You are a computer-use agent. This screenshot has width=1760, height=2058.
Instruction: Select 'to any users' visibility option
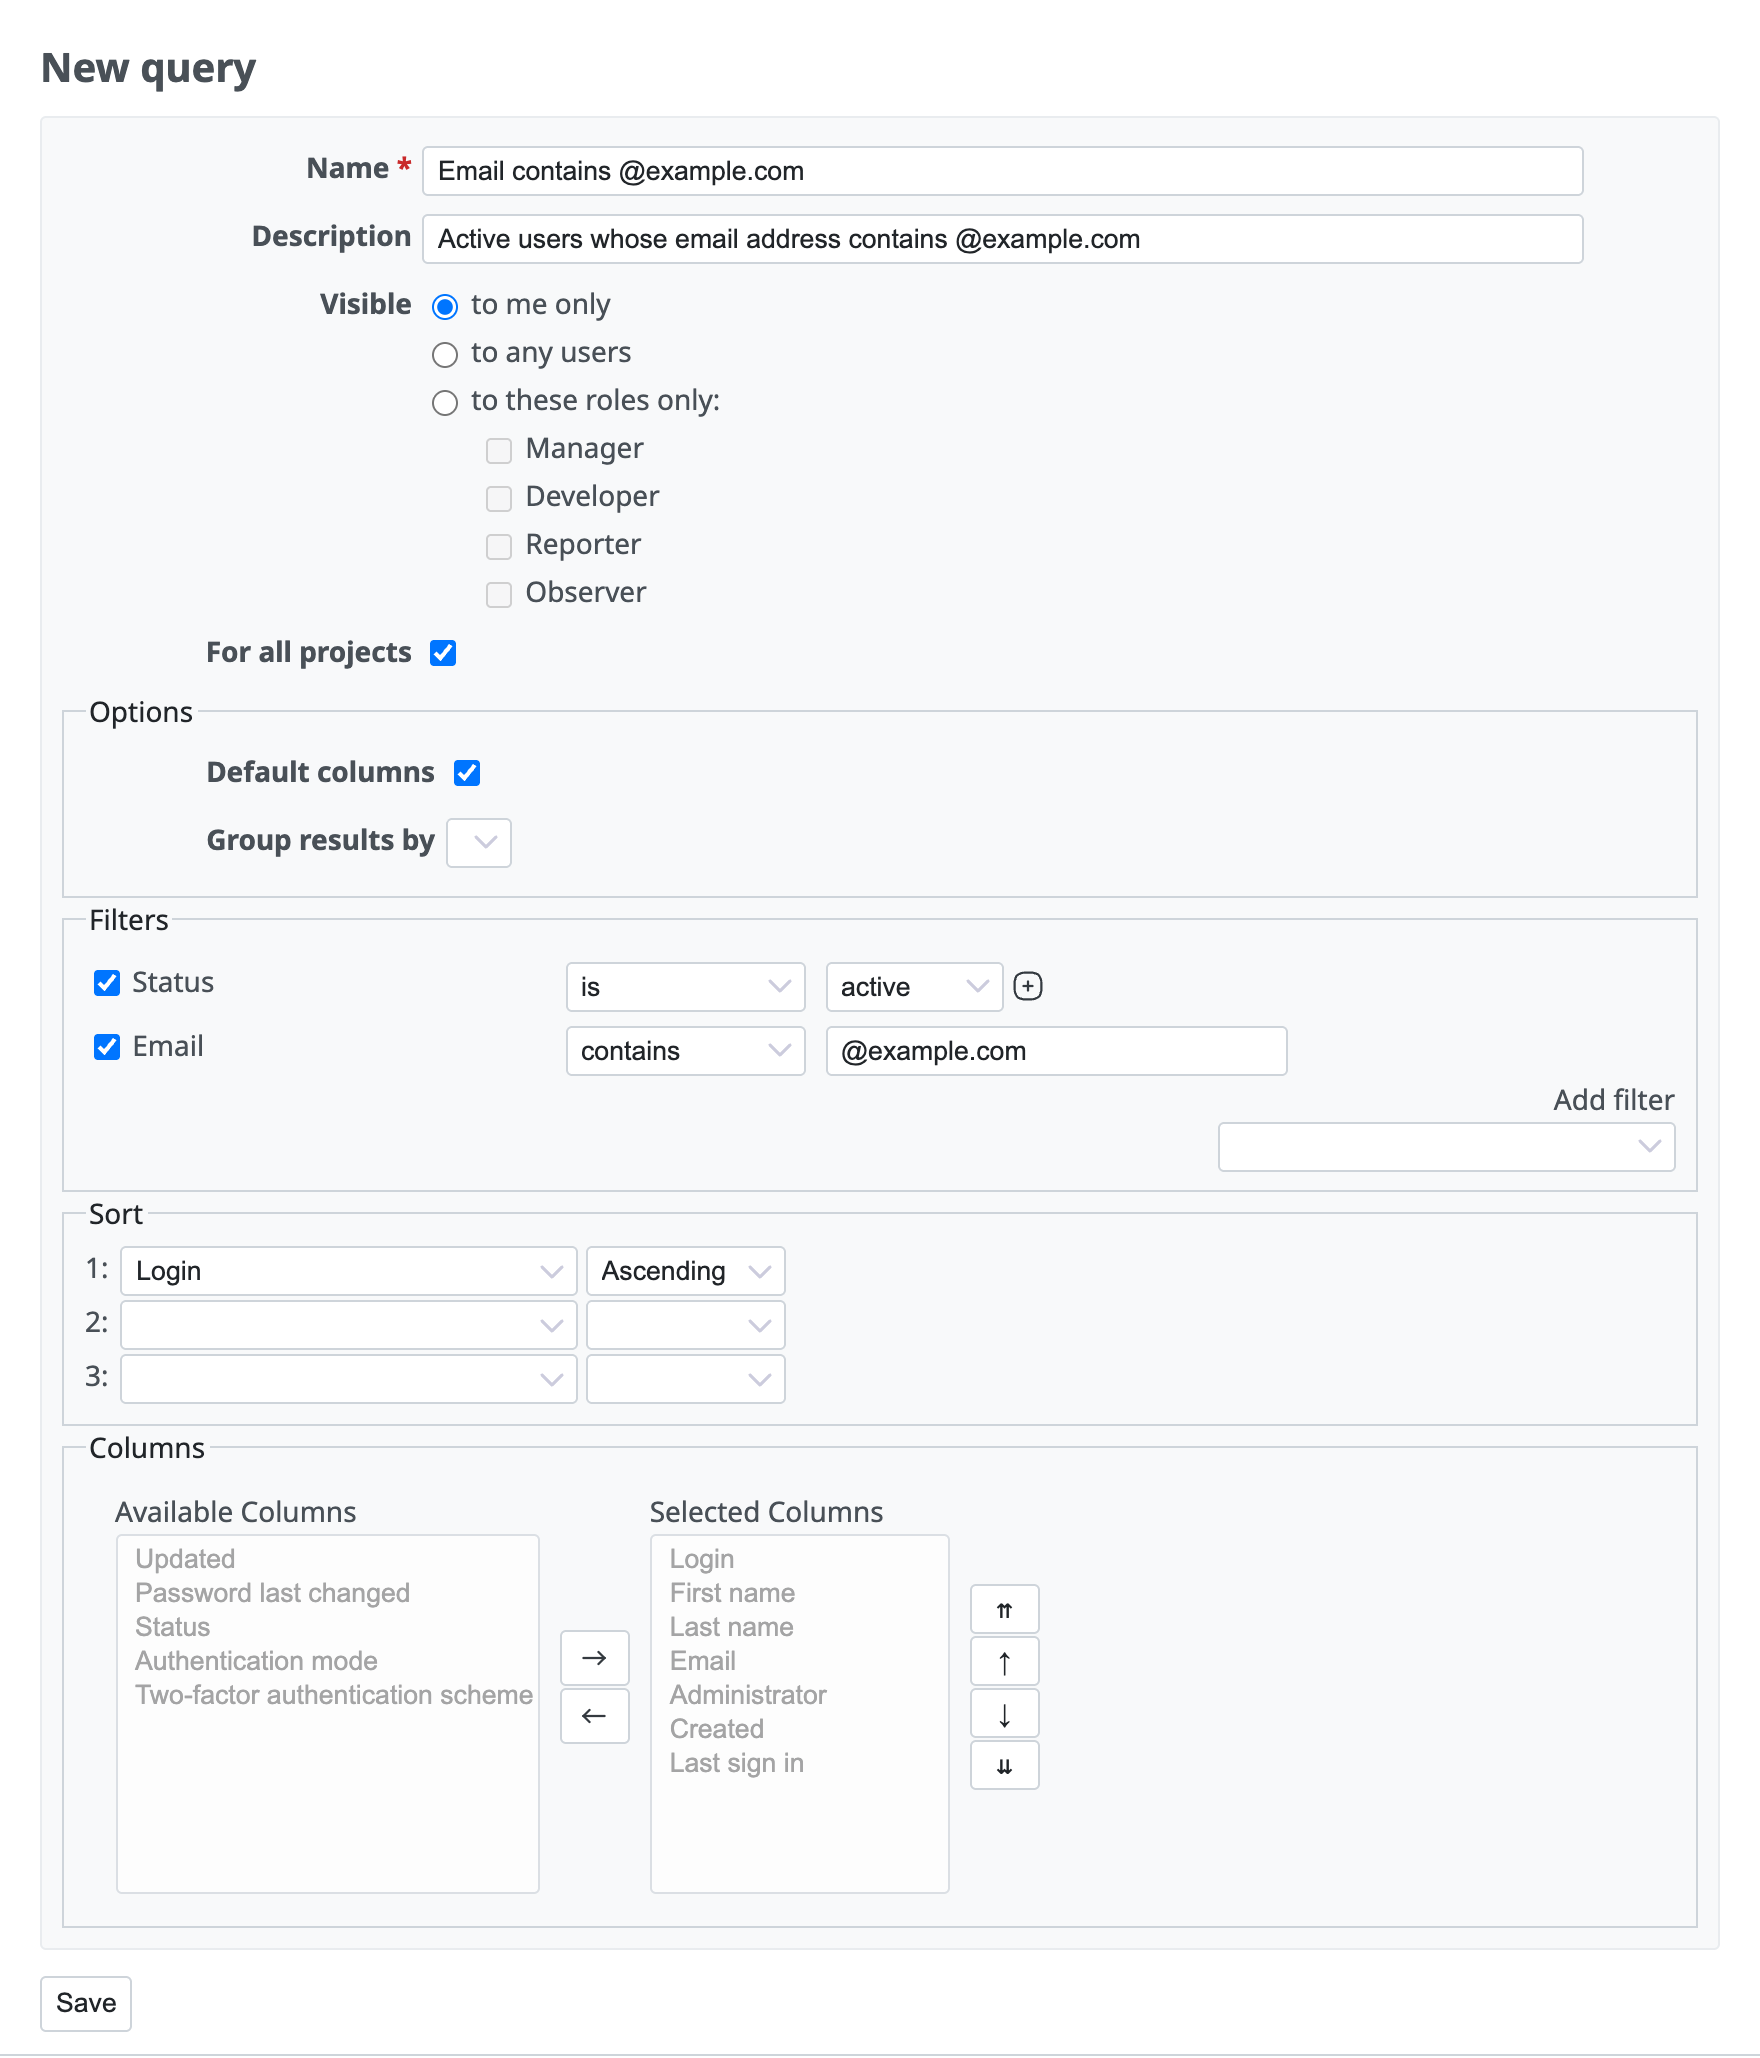click(x=445, y=354)
